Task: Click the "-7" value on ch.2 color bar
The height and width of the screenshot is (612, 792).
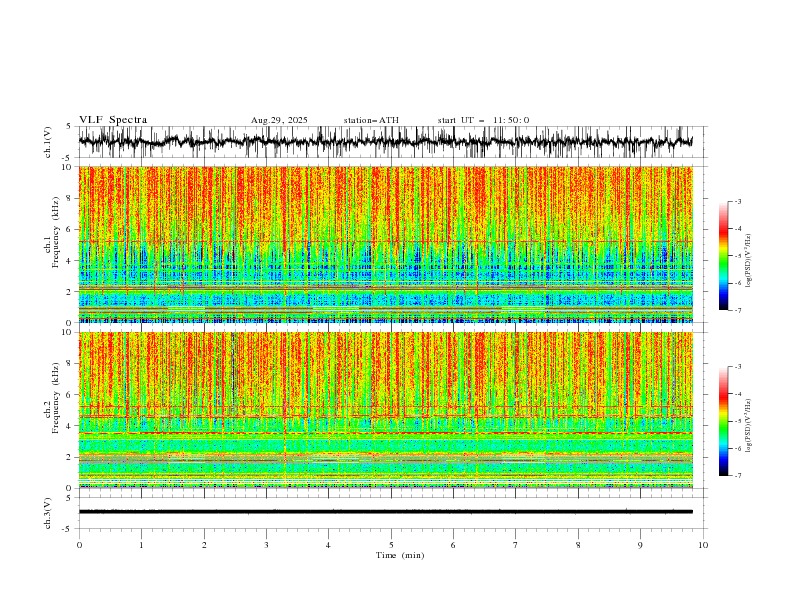Action: pos(738,476)
